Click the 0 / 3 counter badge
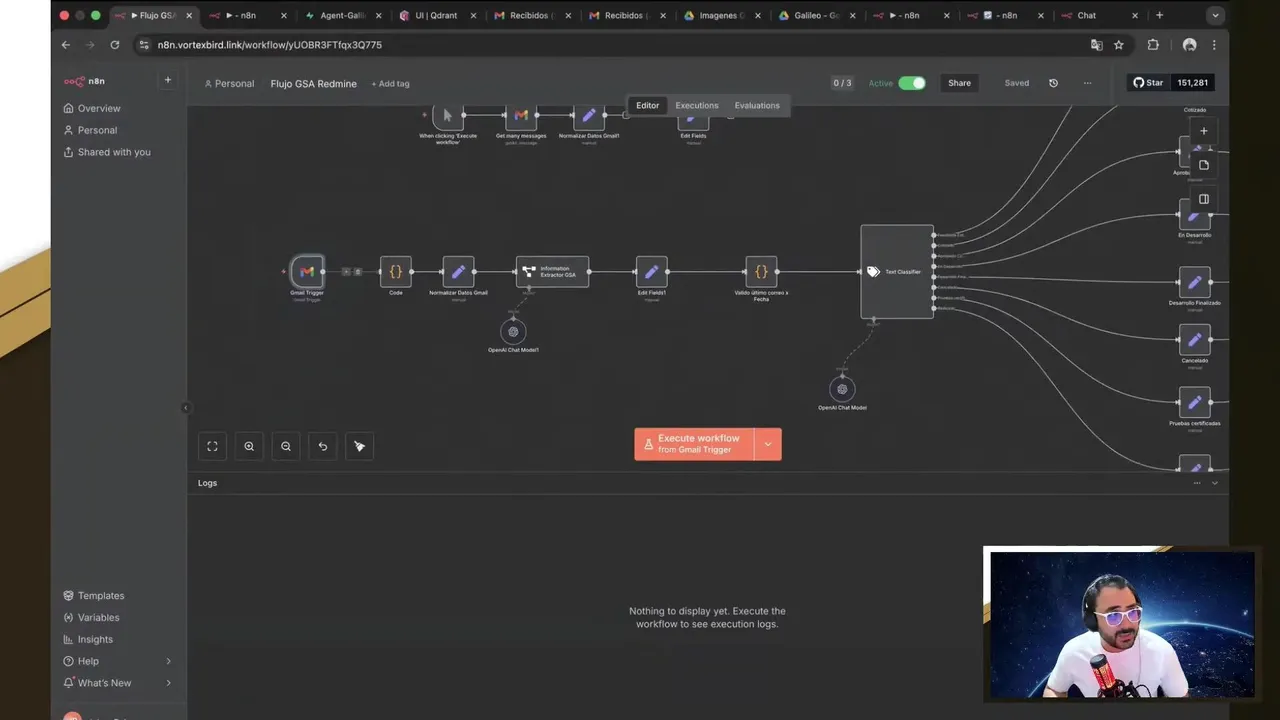 [x=842, y=83]
